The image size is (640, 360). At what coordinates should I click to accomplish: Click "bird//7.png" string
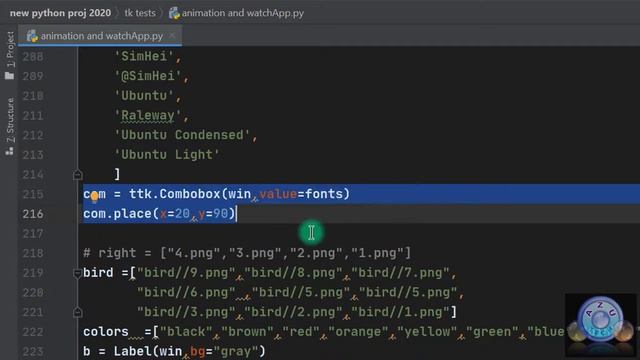click(x=400, y=273)
